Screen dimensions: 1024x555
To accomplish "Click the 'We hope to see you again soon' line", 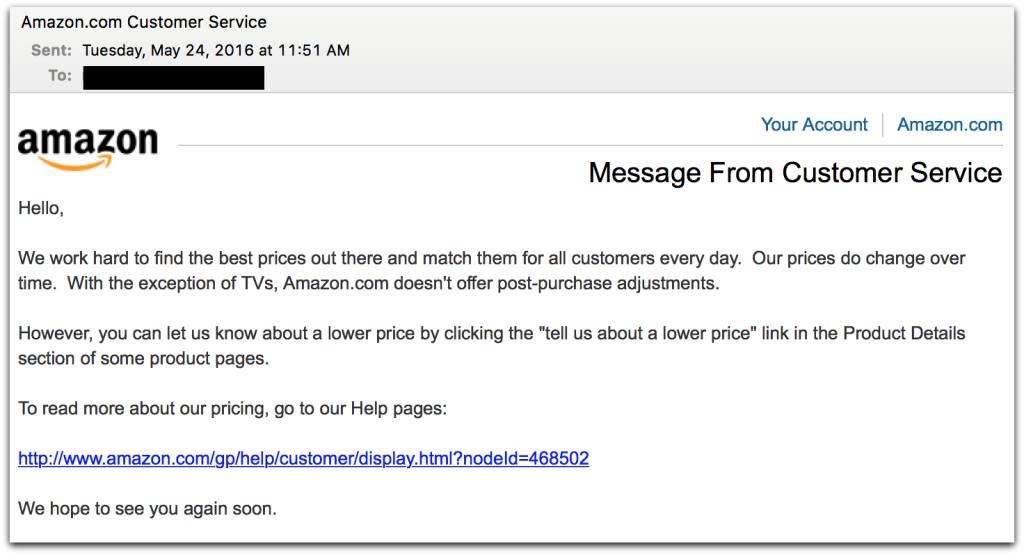I will tap(147, 509).
